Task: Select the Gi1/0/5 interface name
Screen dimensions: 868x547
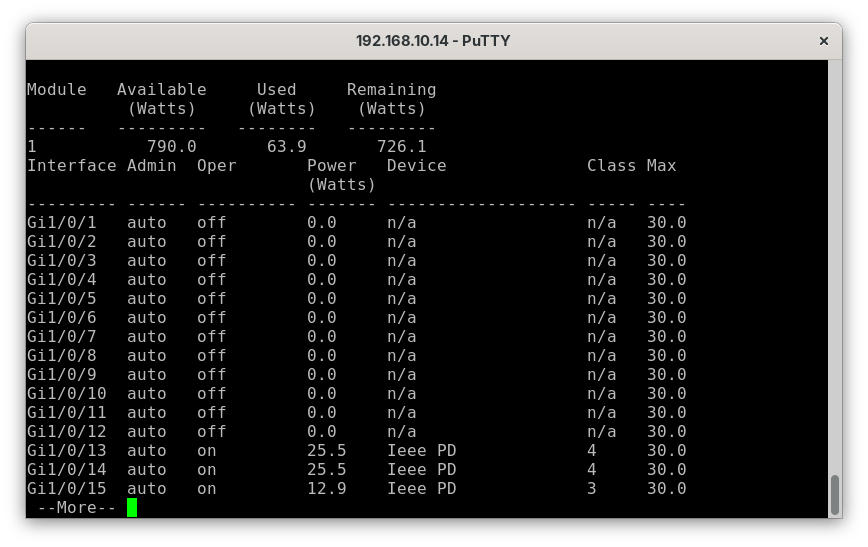Action: coord(61,298)
